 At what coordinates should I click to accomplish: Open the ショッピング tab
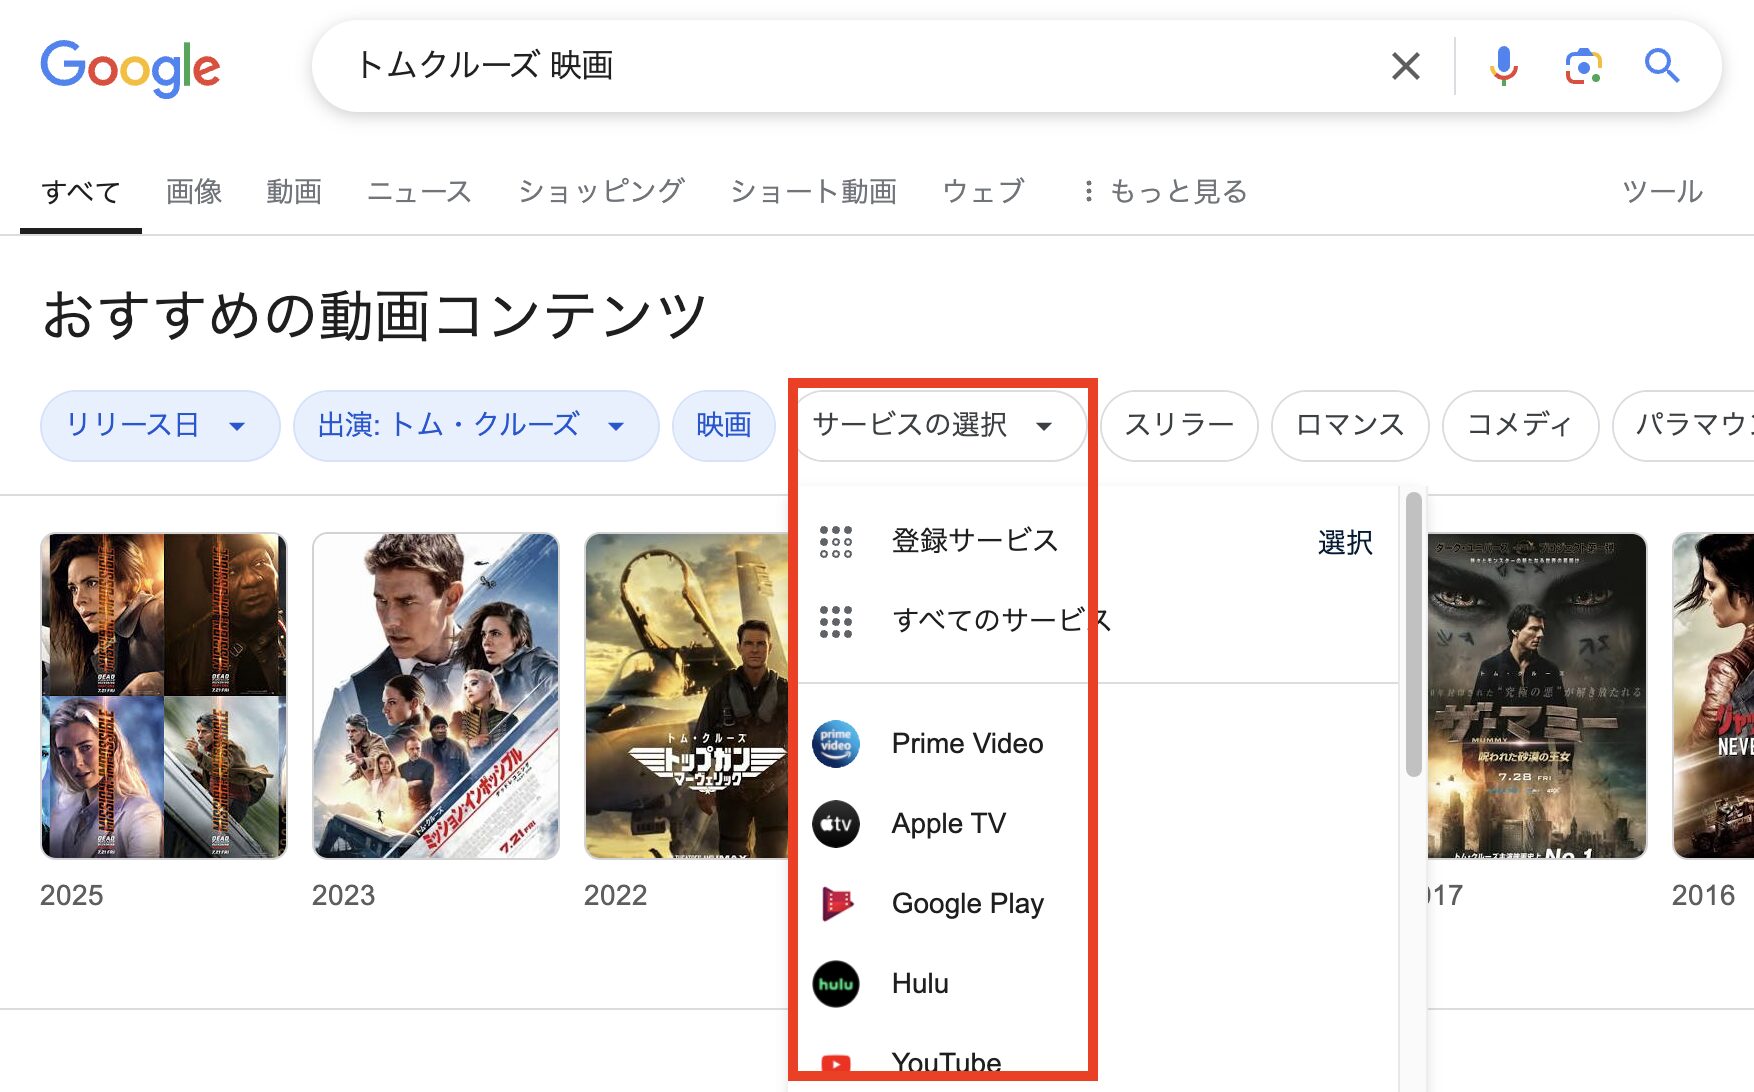tap(601, 191)
